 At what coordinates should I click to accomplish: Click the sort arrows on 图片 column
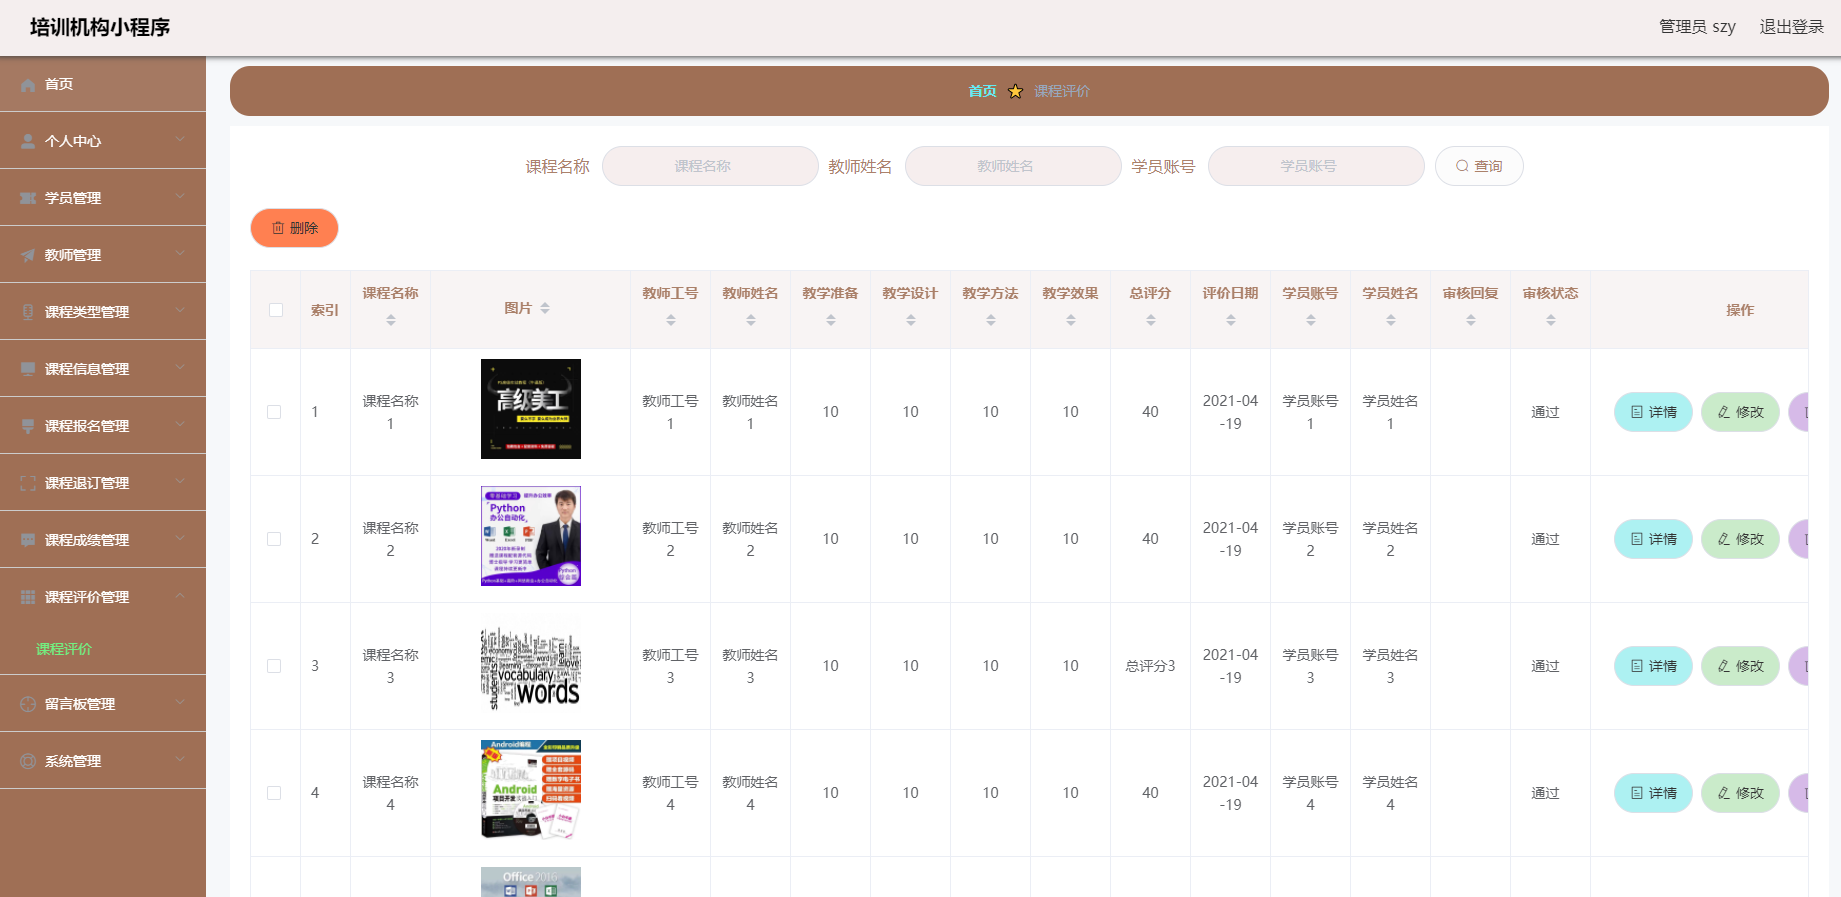tap(545, 308)
